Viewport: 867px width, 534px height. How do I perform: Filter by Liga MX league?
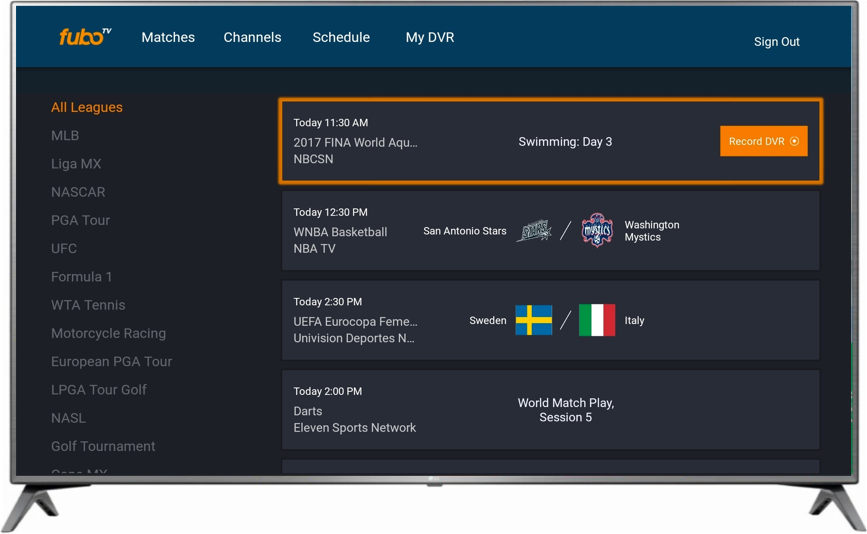pos(76,164)
